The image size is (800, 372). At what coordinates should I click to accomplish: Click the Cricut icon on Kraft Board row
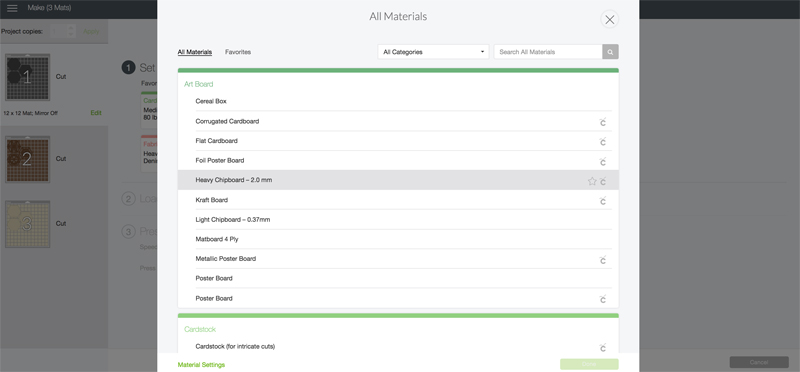click(603, 201)
